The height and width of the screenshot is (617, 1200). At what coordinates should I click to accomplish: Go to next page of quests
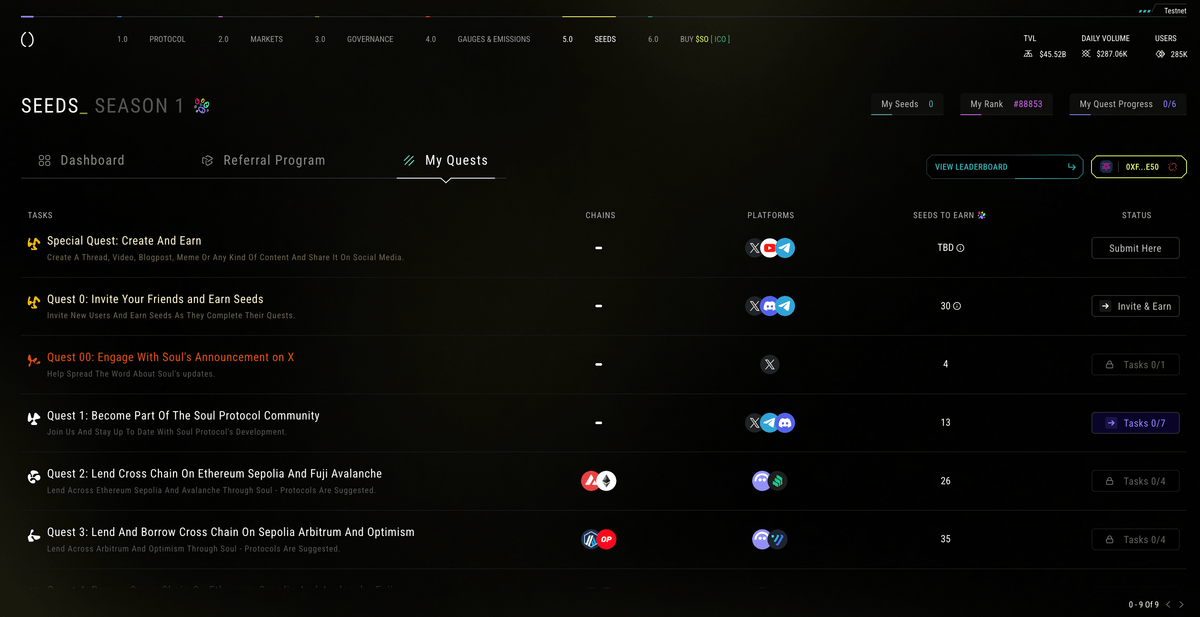pos(1181,604)
